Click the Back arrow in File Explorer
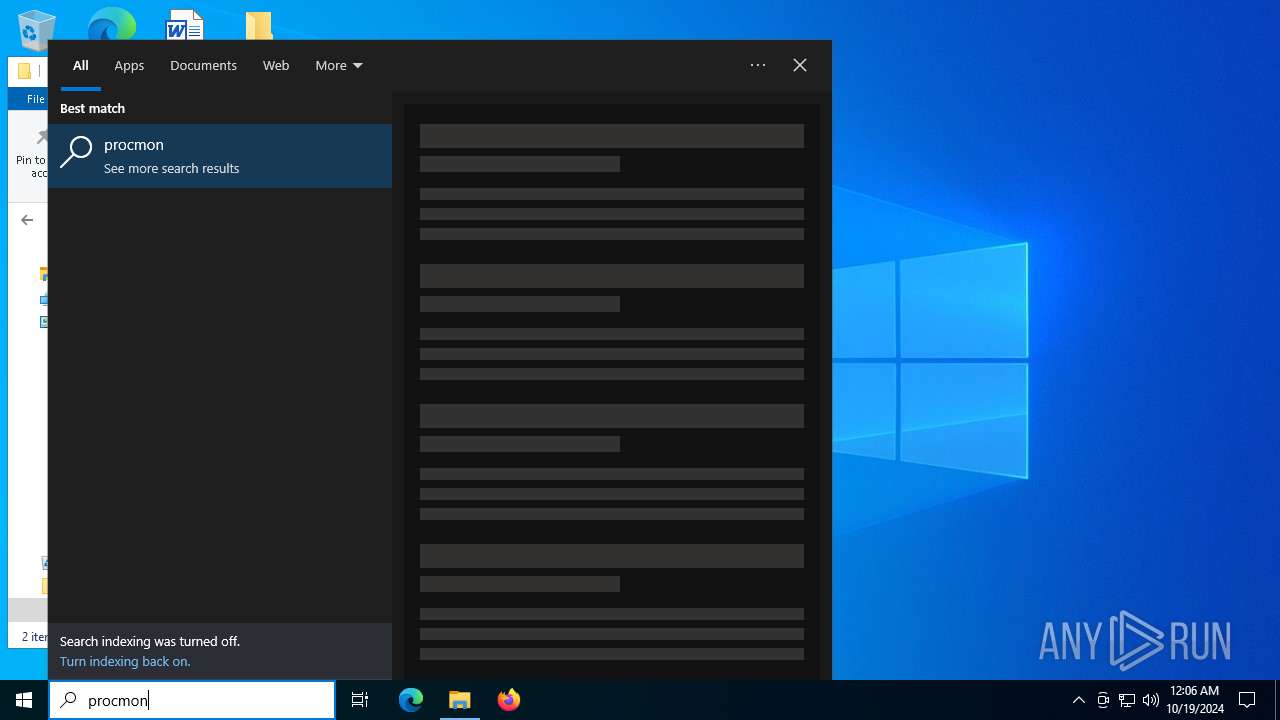 (x=27, y=220)
